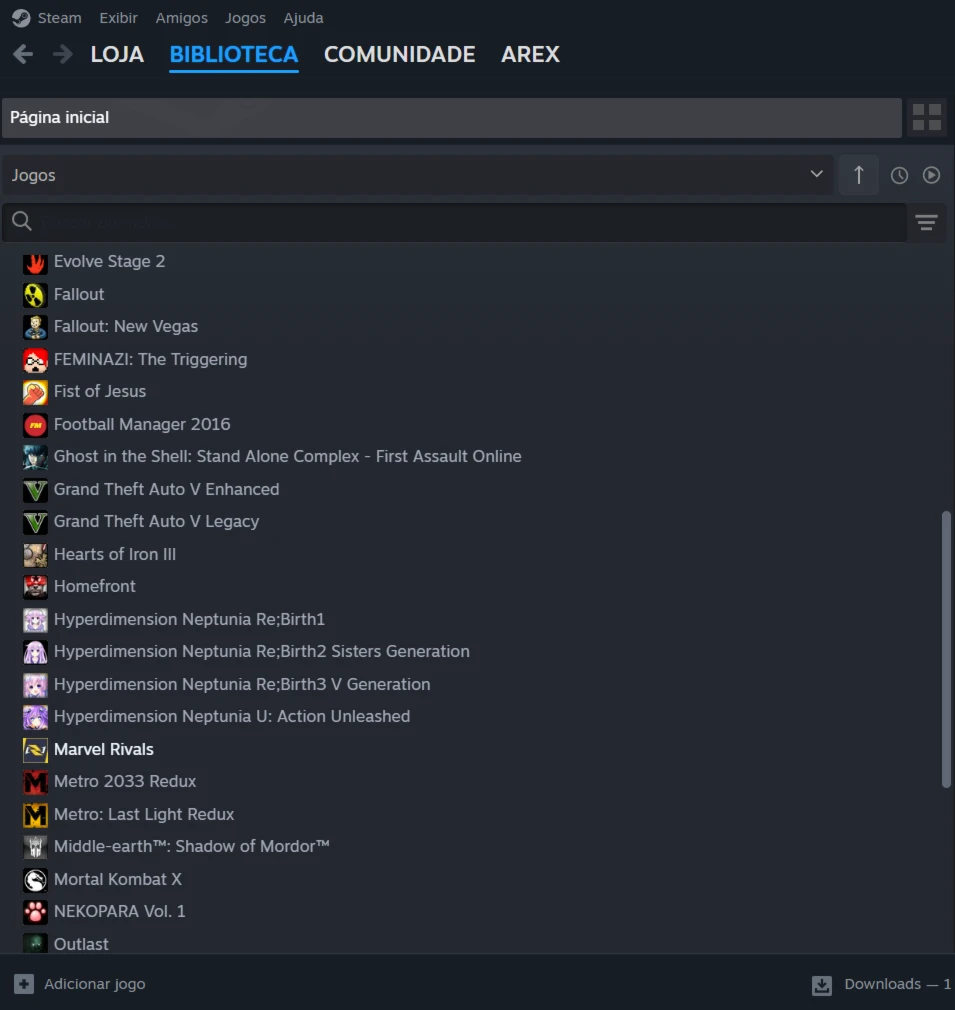This screenshot has width=955, height=1010.
Task: Select Middle-earth: Shadow of Mordor
Action: tap(192, 847)
